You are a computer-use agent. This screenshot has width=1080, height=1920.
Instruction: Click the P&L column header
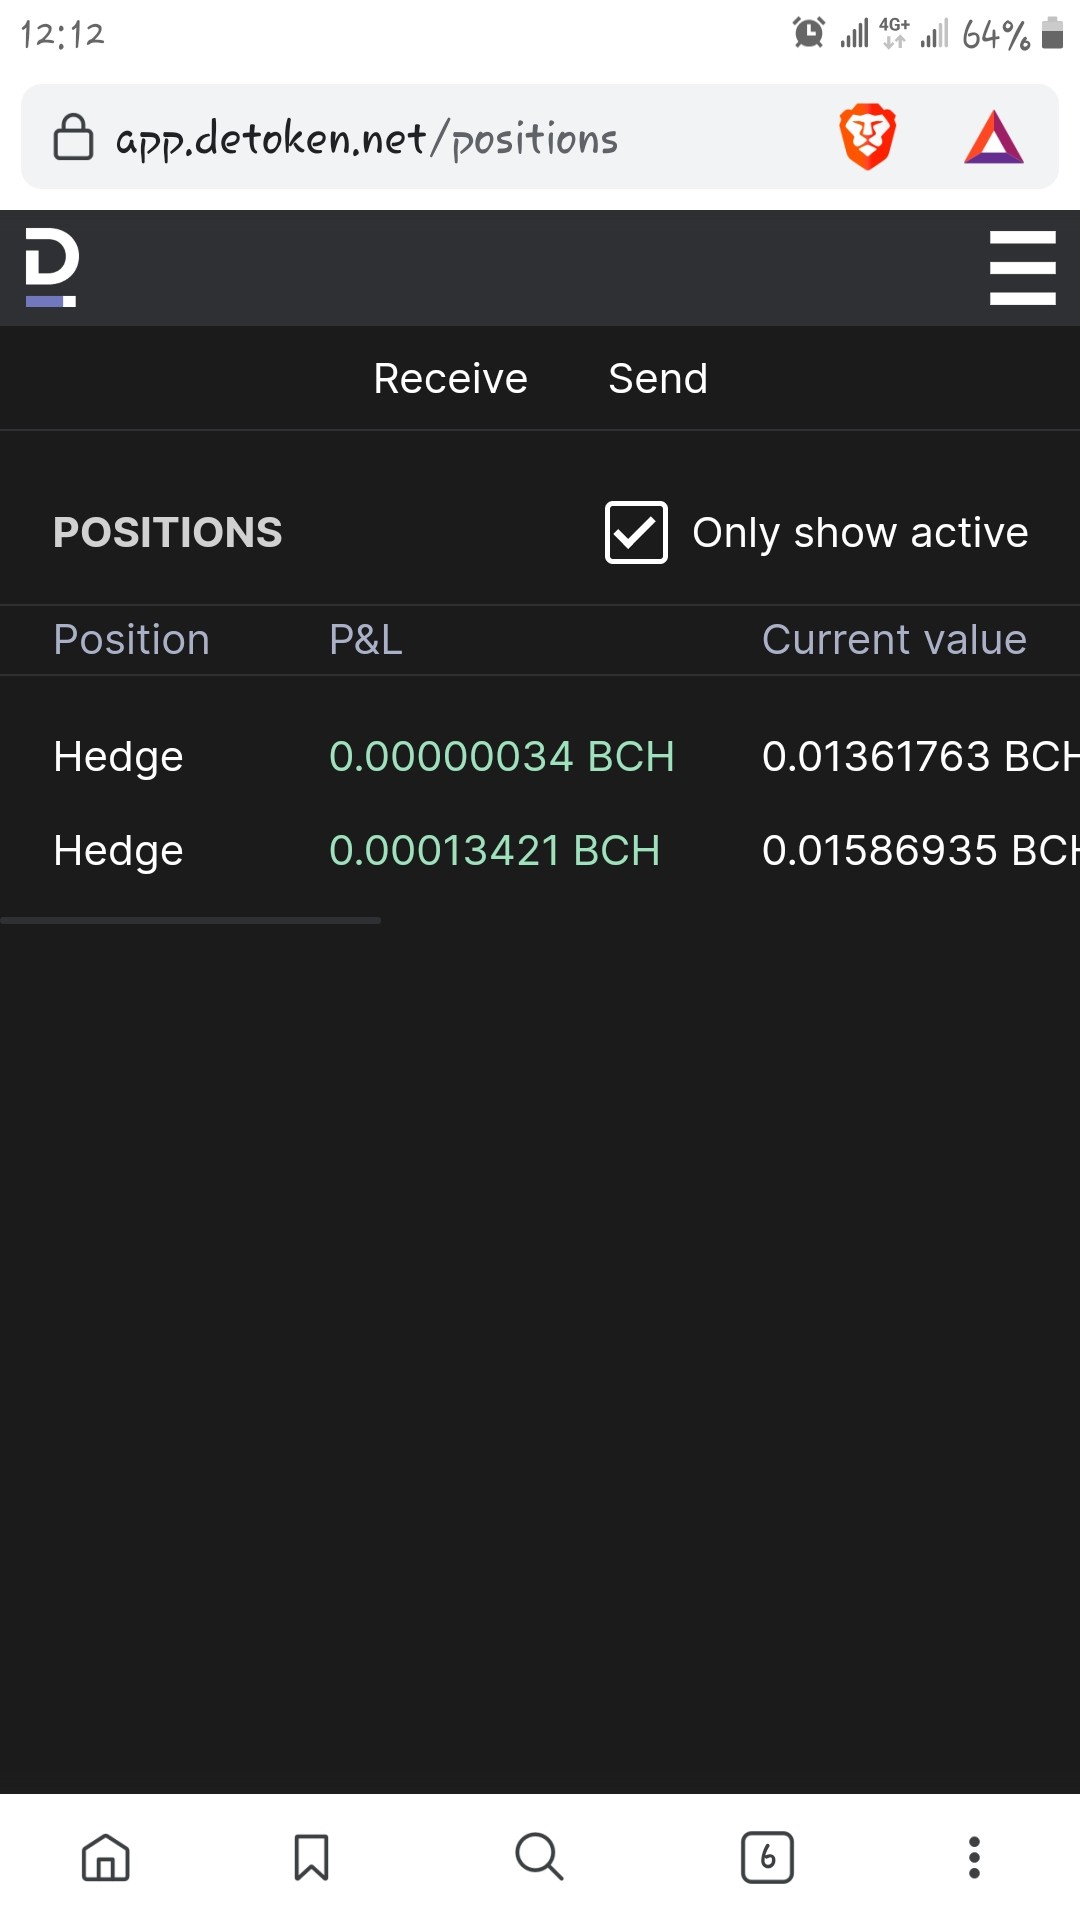(366, 639)
